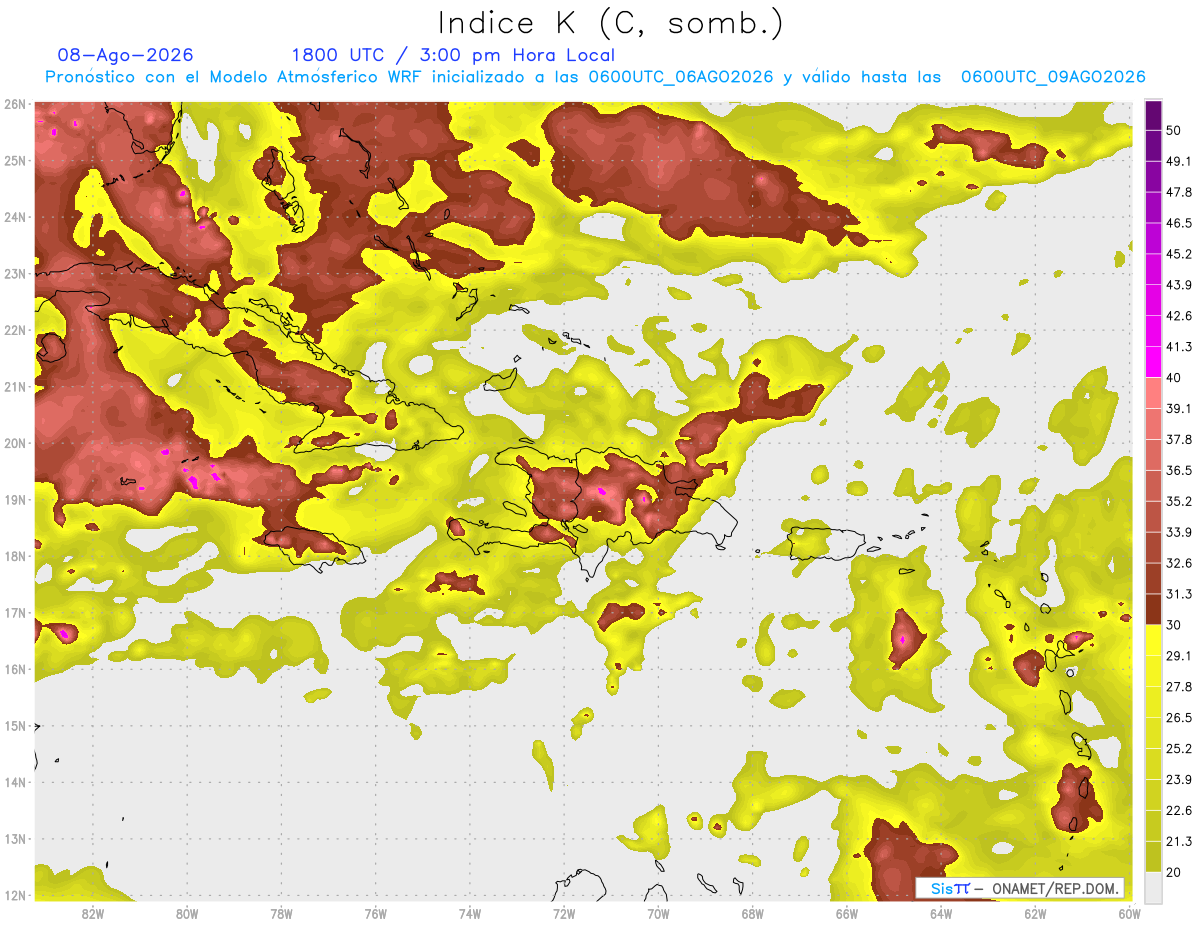Click the "23N" latitude label

coord(15,273)
